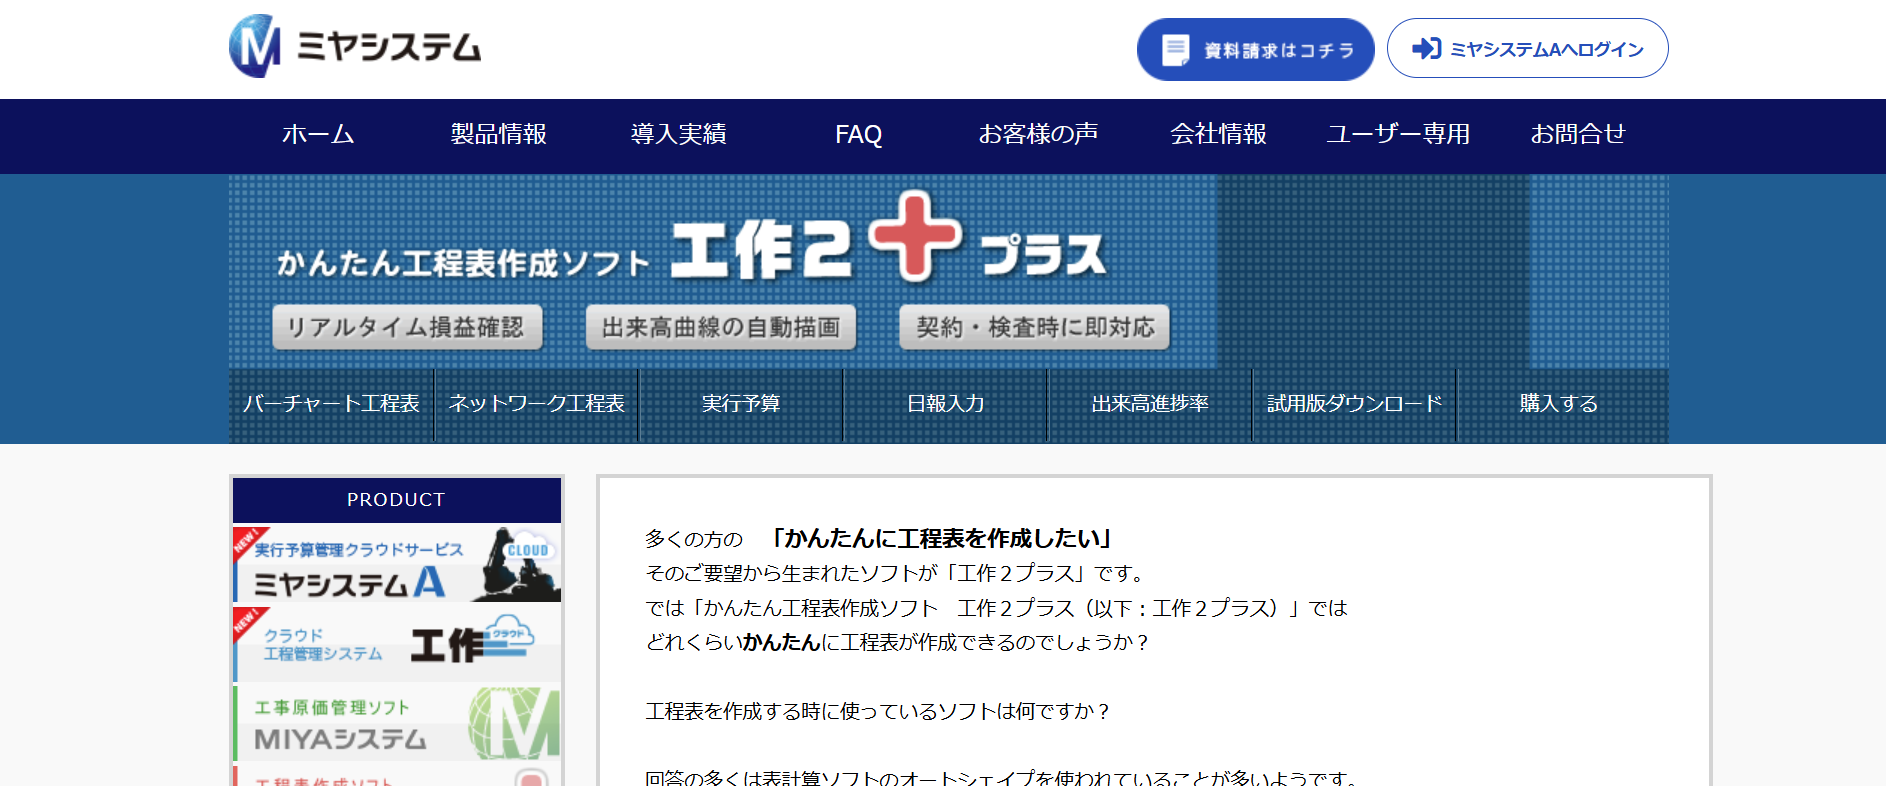1886x786 pixels.
Task: Click the excavator CLOUD image on ミヤシステムA banner
Action: click(x=515, y=565)
